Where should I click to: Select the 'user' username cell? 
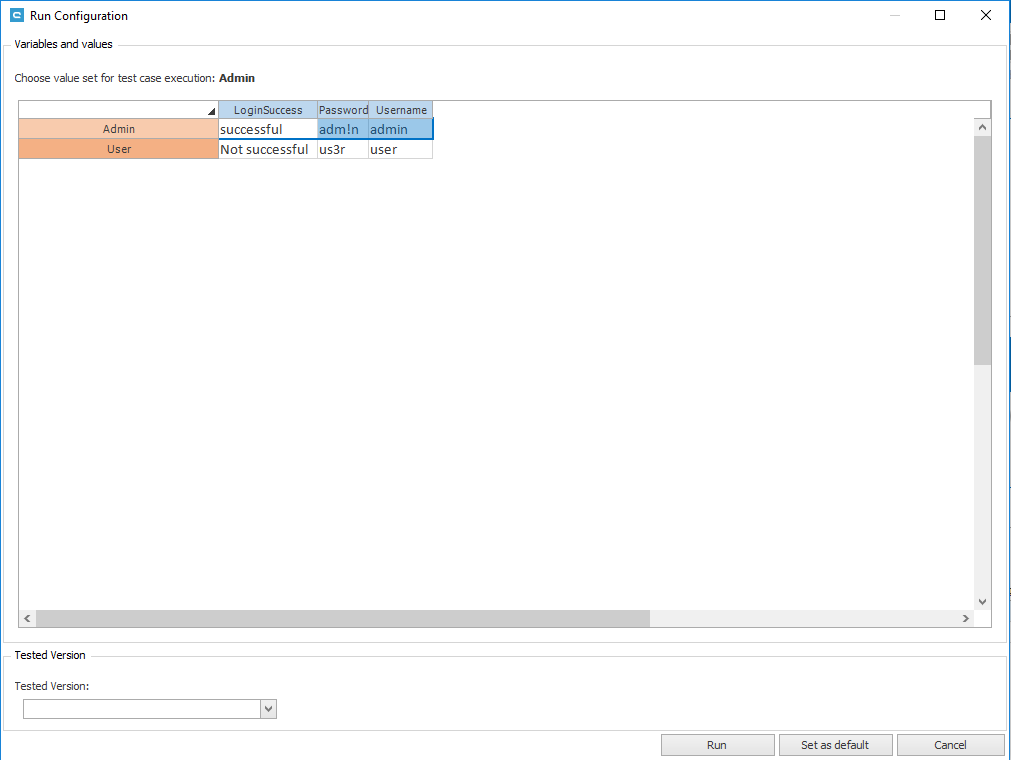(401, 149)
